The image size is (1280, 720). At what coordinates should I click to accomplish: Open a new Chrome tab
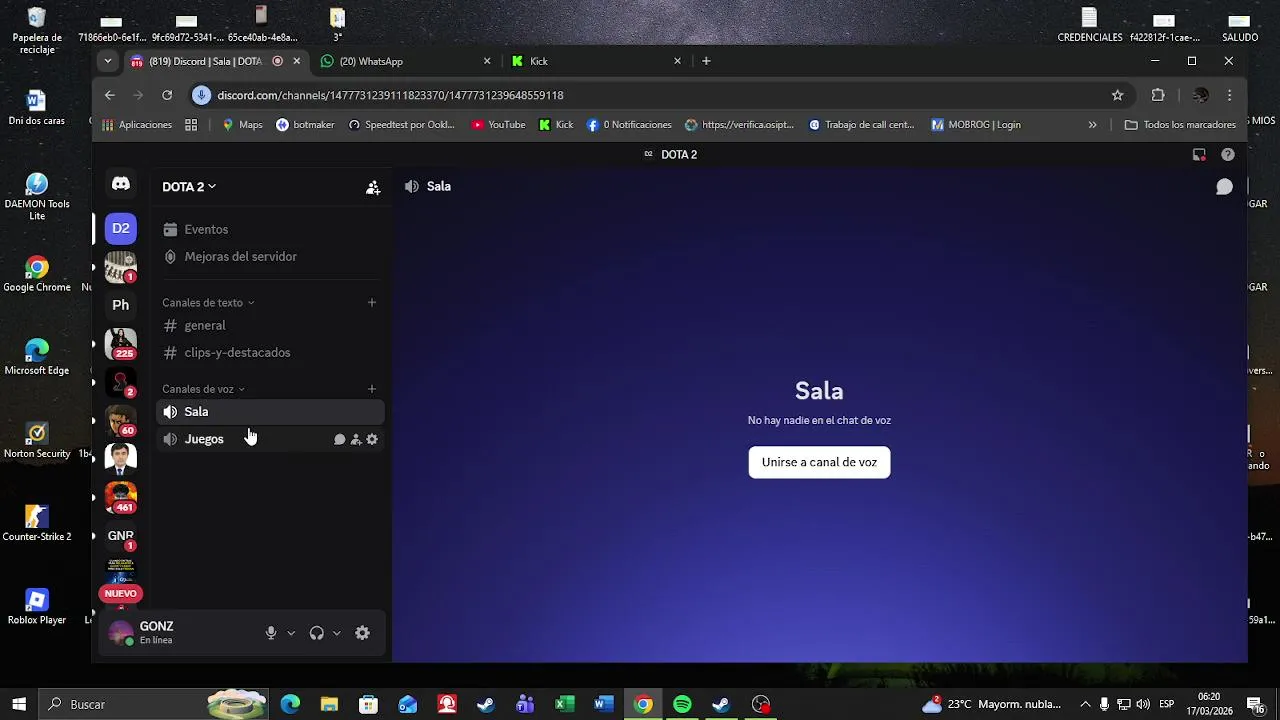706,61
